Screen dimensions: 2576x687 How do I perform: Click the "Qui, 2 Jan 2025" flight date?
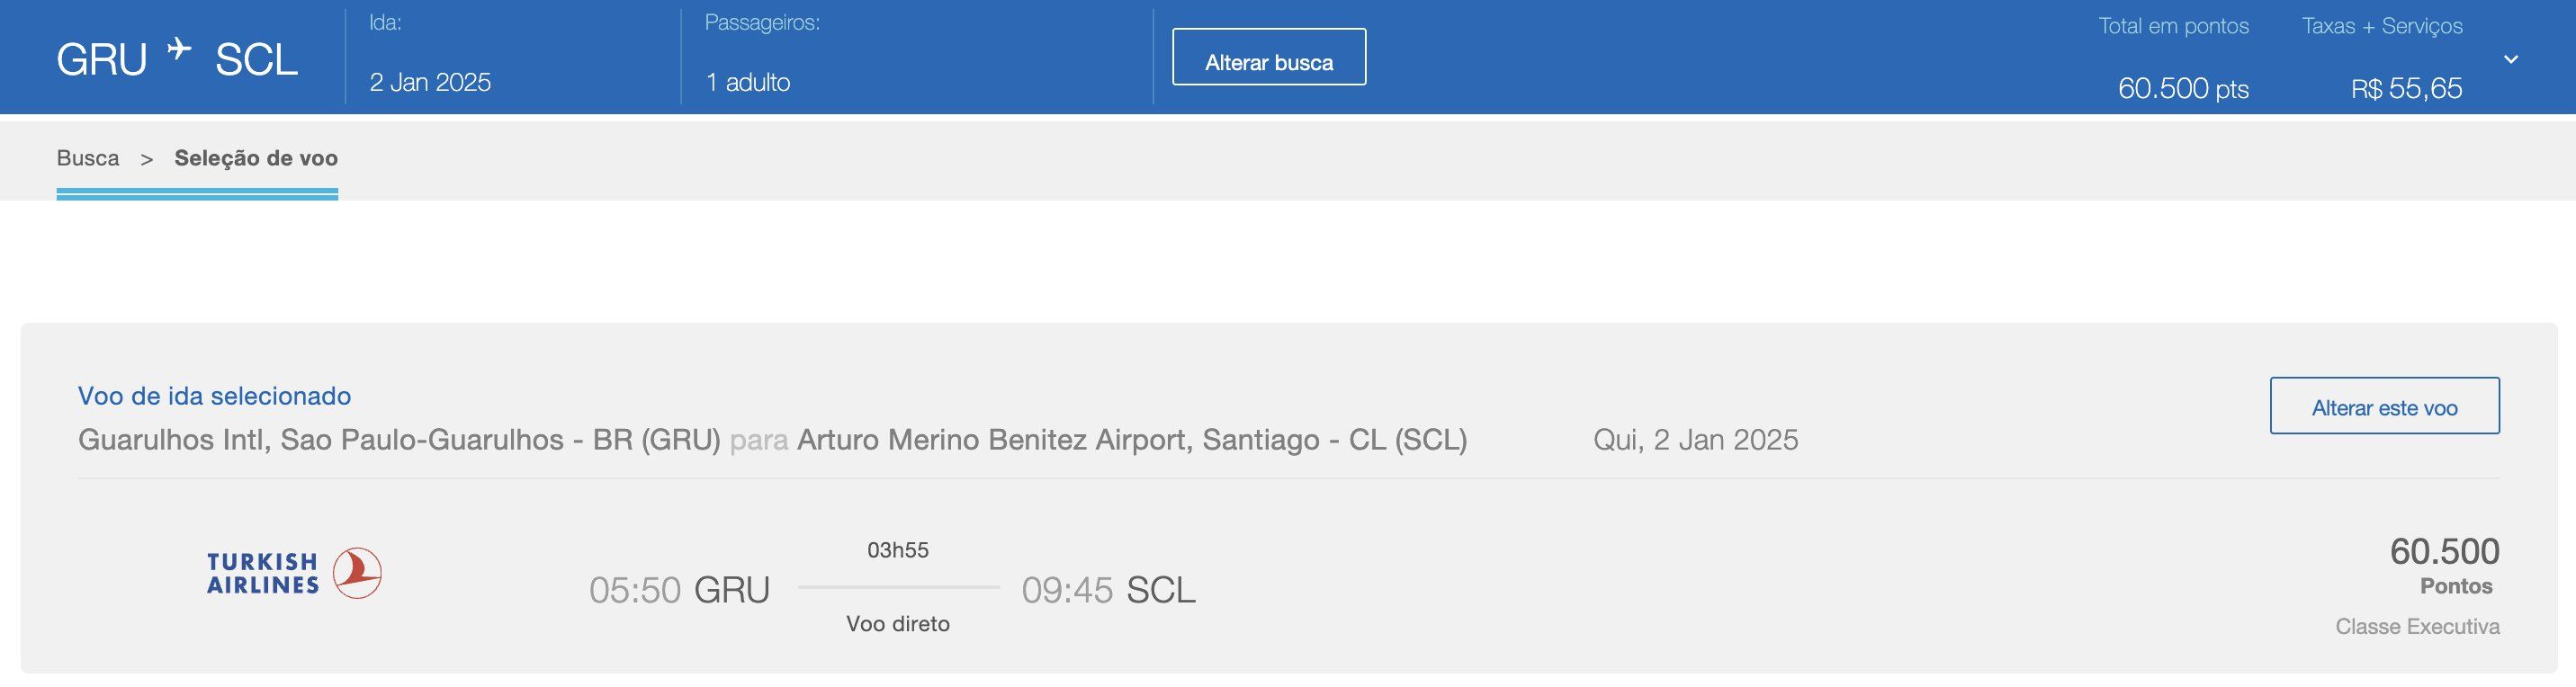[1695, 440]
